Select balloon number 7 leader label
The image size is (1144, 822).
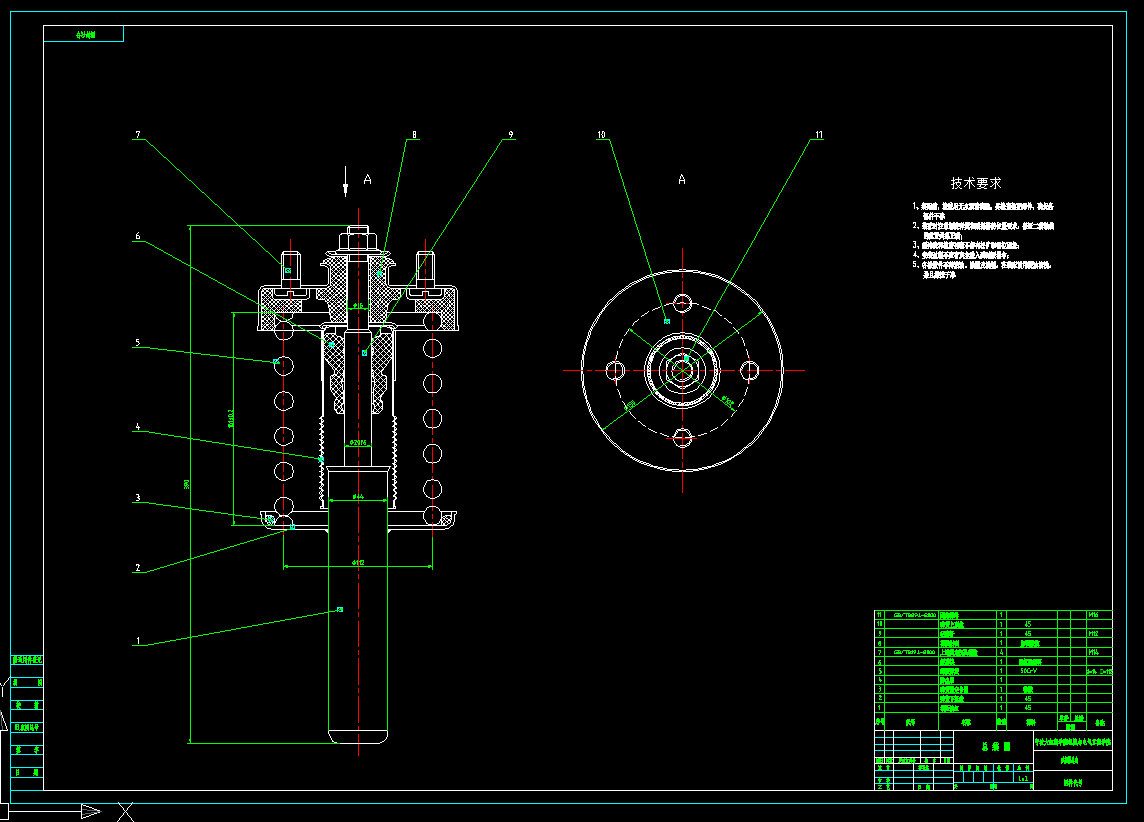pos(138,135)
